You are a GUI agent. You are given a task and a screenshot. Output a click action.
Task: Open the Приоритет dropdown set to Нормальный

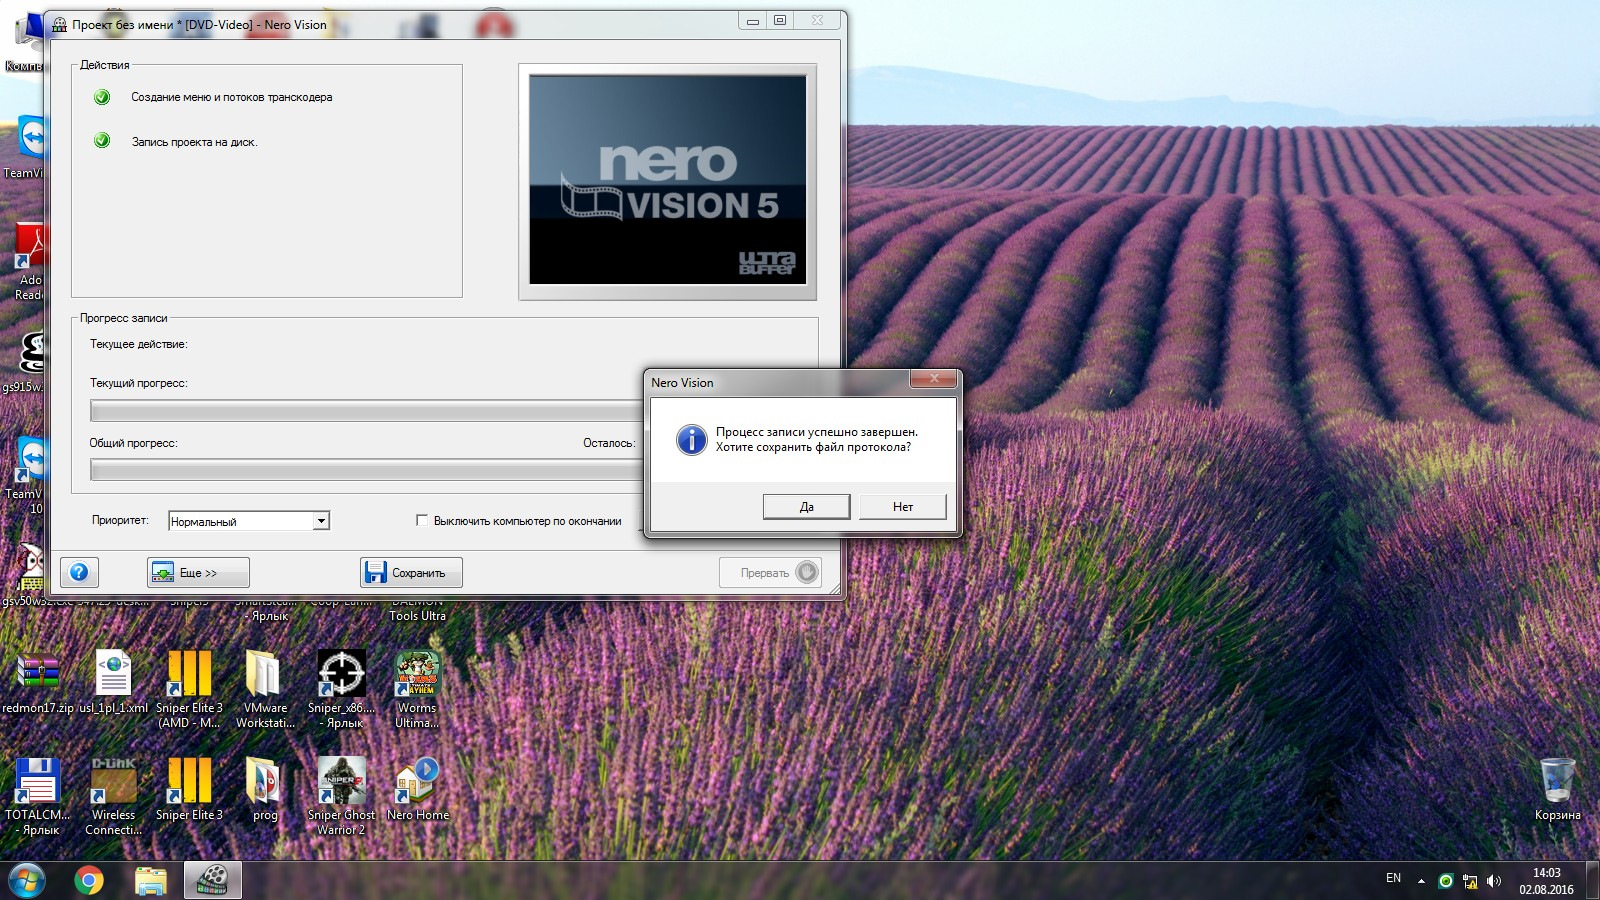click(249, 521)
